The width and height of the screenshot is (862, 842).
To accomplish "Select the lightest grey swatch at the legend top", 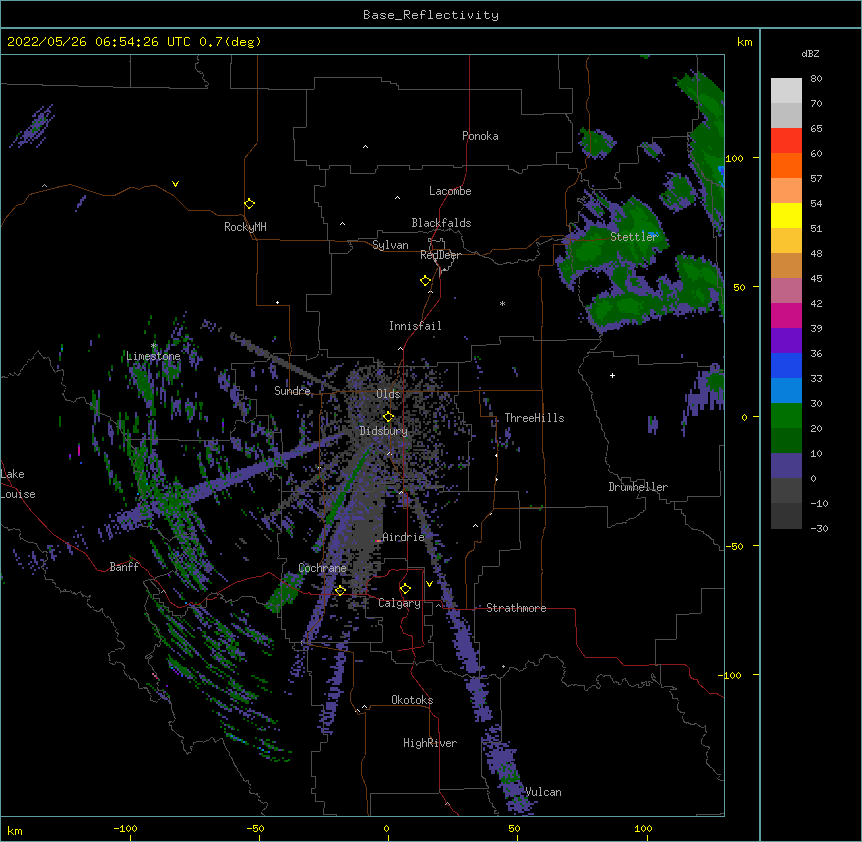I will (786, 90).
